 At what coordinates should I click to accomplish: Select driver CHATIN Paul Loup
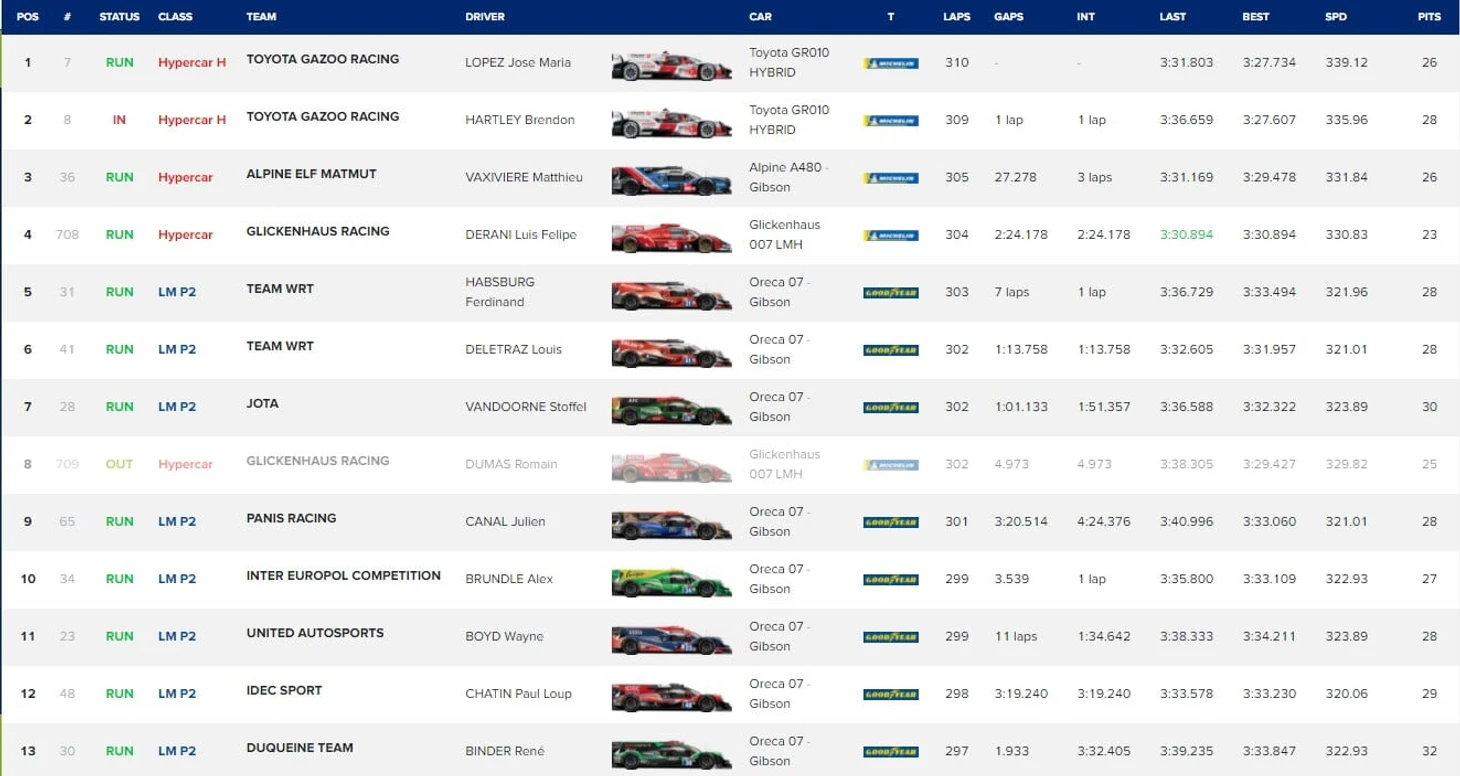pyautogui.click(x=518, y=694)
